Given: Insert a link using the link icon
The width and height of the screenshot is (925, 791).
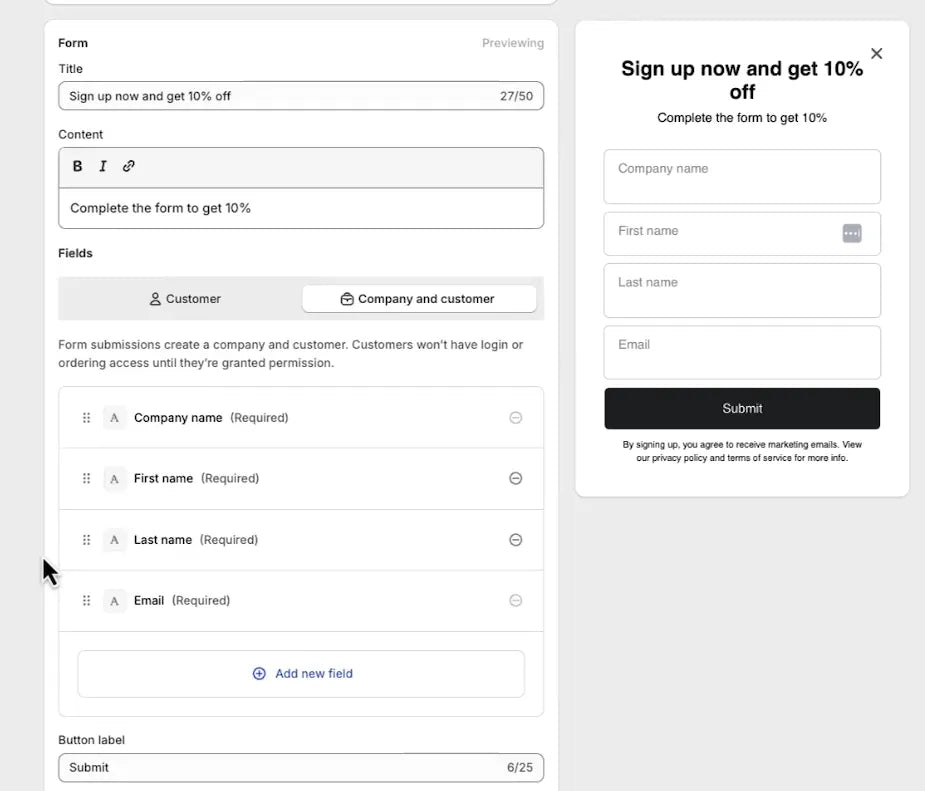Looking at the screenshot, I should [128, 166].
